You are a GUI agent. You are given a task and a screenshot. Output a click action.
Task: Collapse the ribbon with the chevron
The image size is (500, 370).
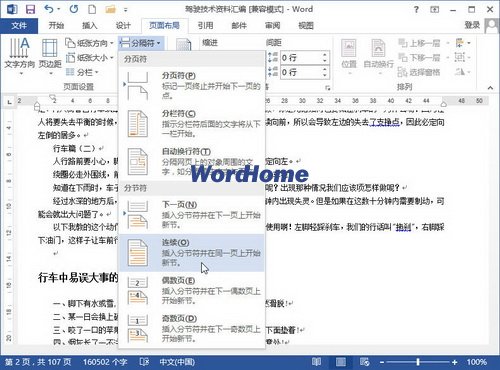(x=490, y=88)
